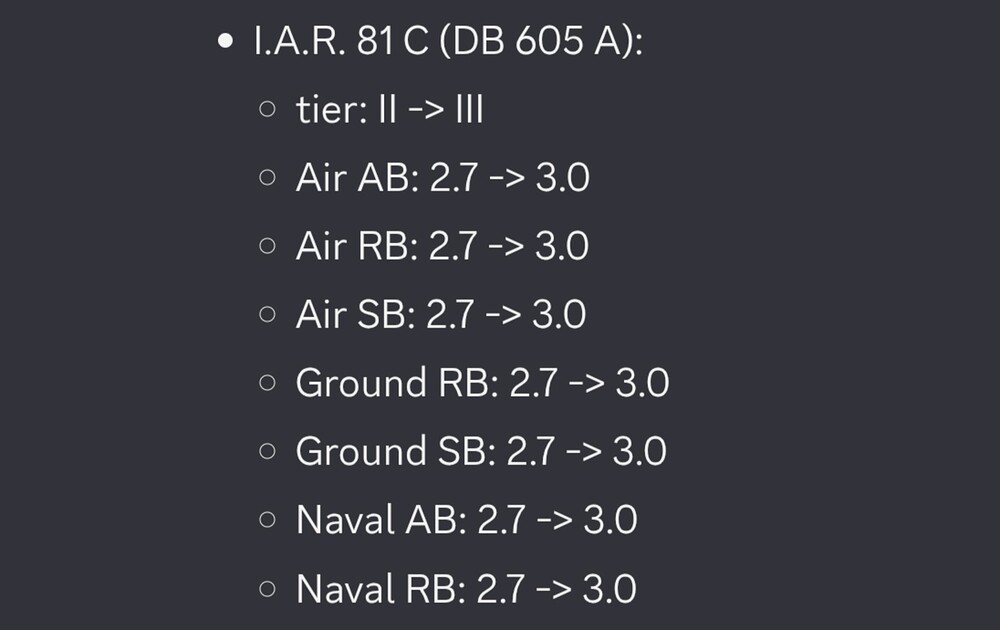Image resolution: width=1000 pixels, height=630 pixels.
Task: Select the tier: II -> III line
Action: 390,109
